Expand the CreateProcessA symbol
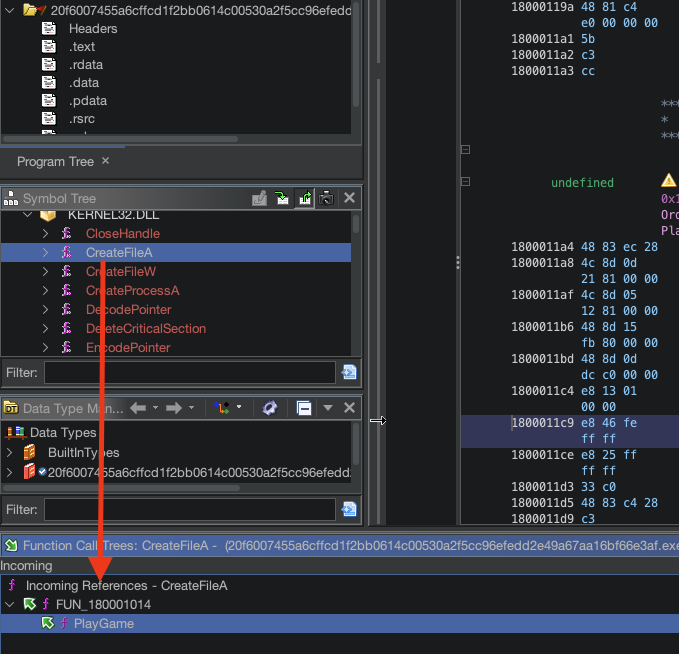This screenshot has height=654, width=679. point(45,291)
